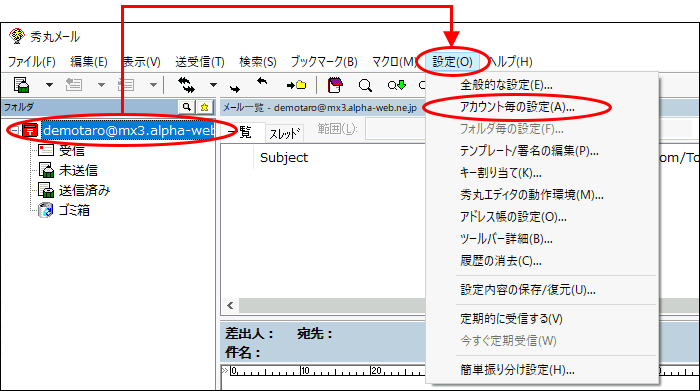Switch to the スレッド tab
Viewport: 700px width, 391px height.
pyautogui.click(x=284, y=133)
